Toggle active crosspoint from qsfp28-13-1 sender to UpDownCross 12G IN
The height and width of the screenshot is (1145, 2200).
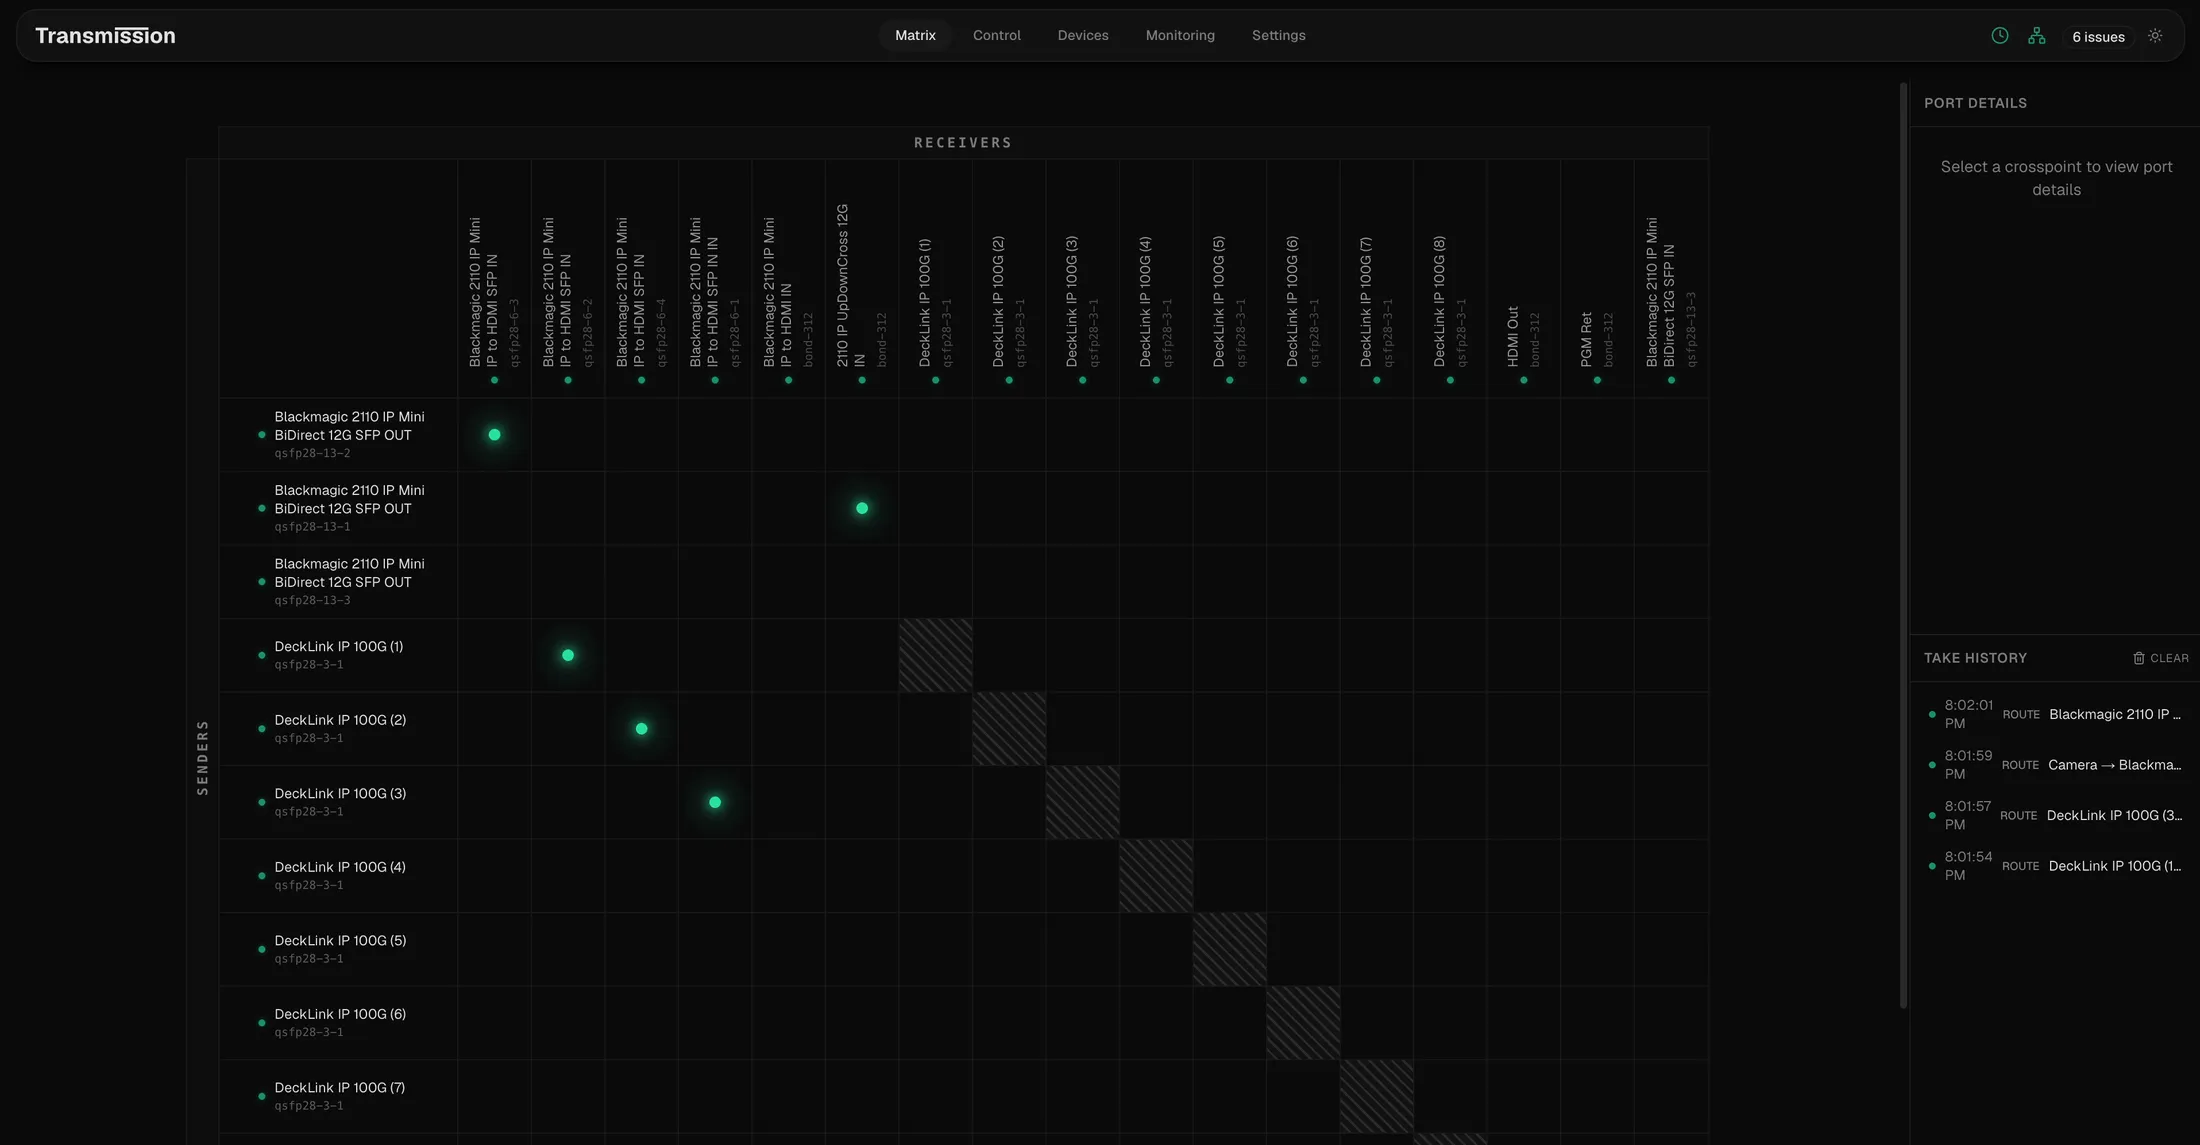862,508
